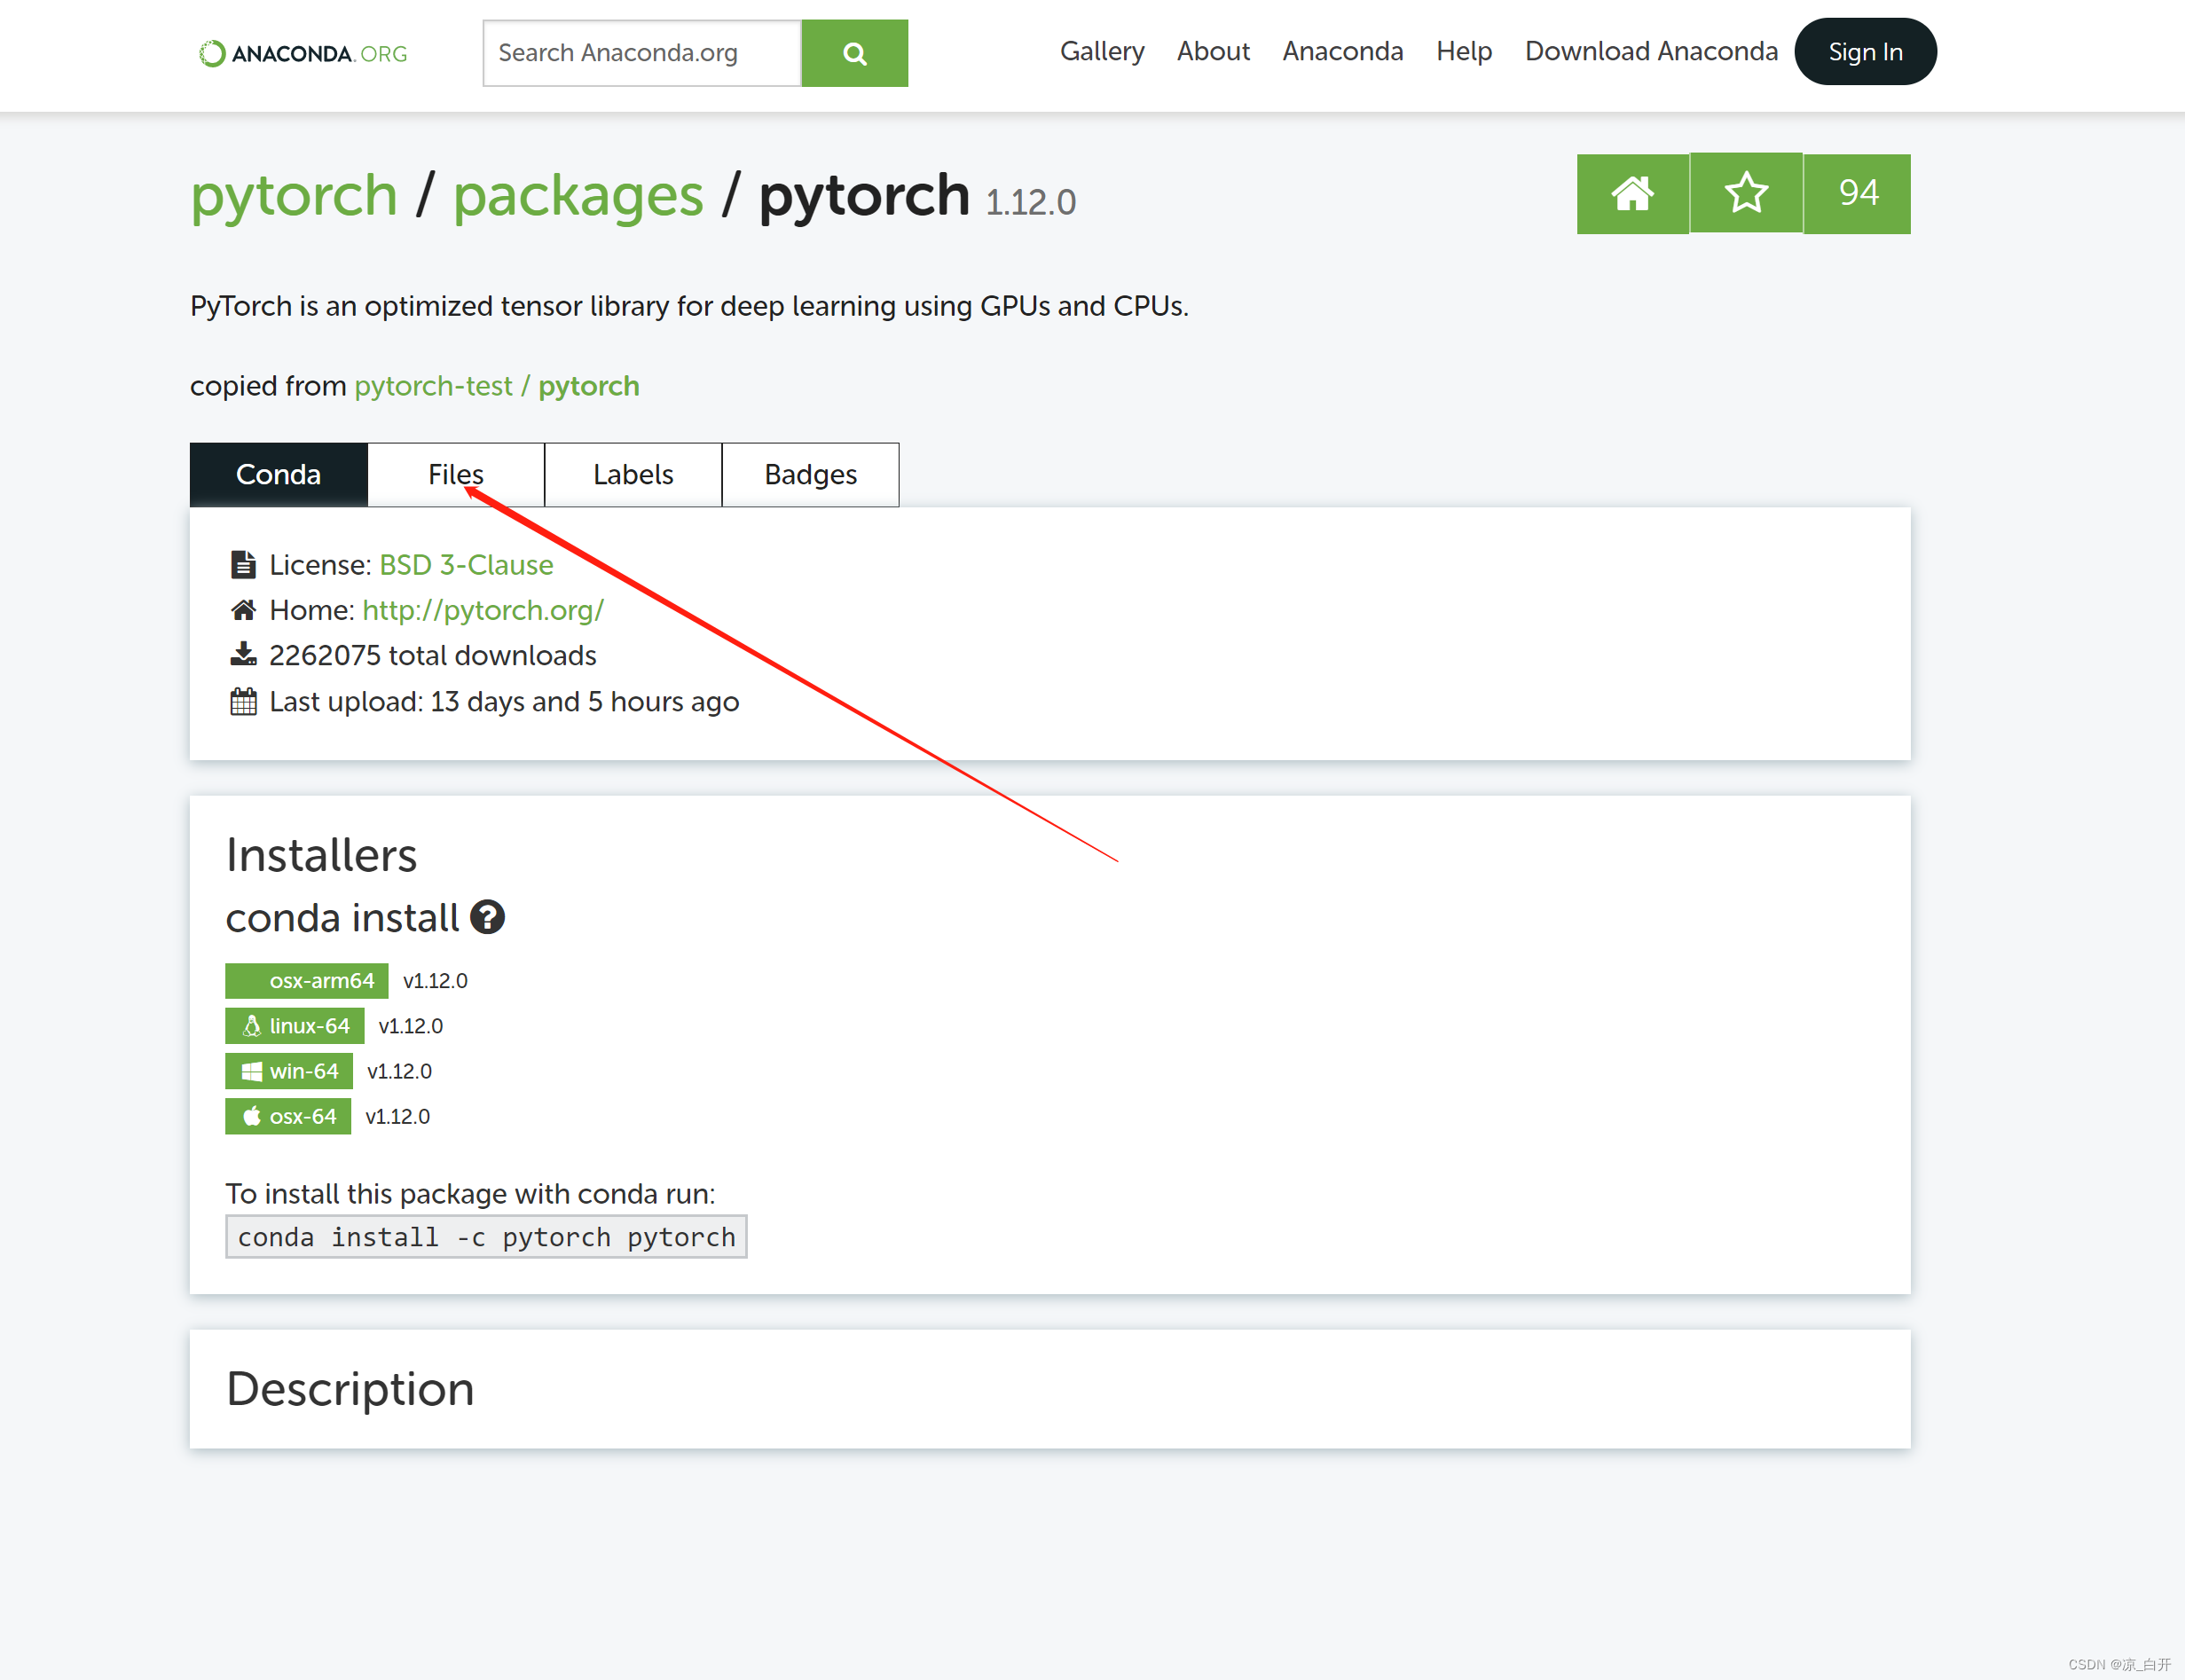The width and height of the screenshot is (2185, 1680).
Task: Click the v1.12.0 label beside osx-arm64
Action: pyautogui.click(x=435, y=981)
